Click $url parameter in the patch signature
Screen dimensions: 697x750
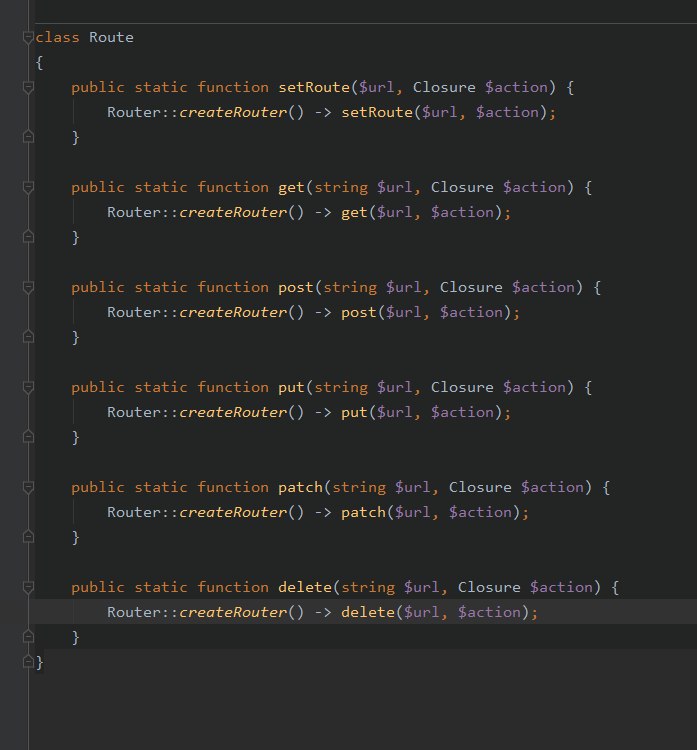(413, 487)
